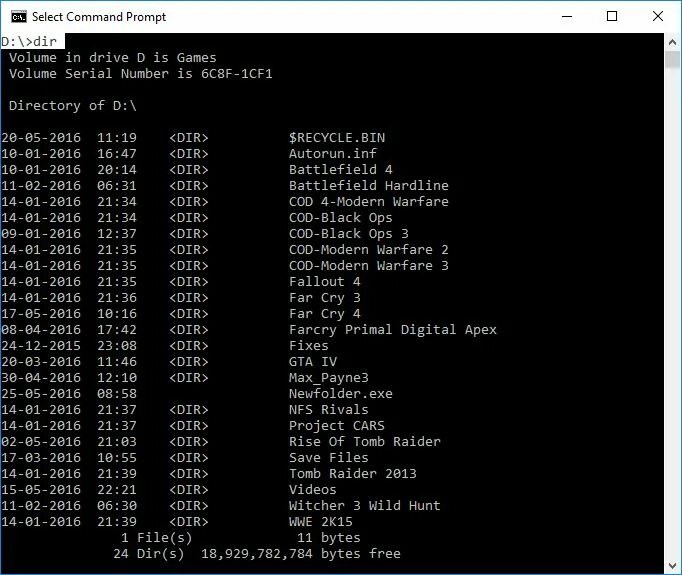The image size is (682, 575).
Task: Click the vertical scrollbar thumb
Action: coord(672,60)
